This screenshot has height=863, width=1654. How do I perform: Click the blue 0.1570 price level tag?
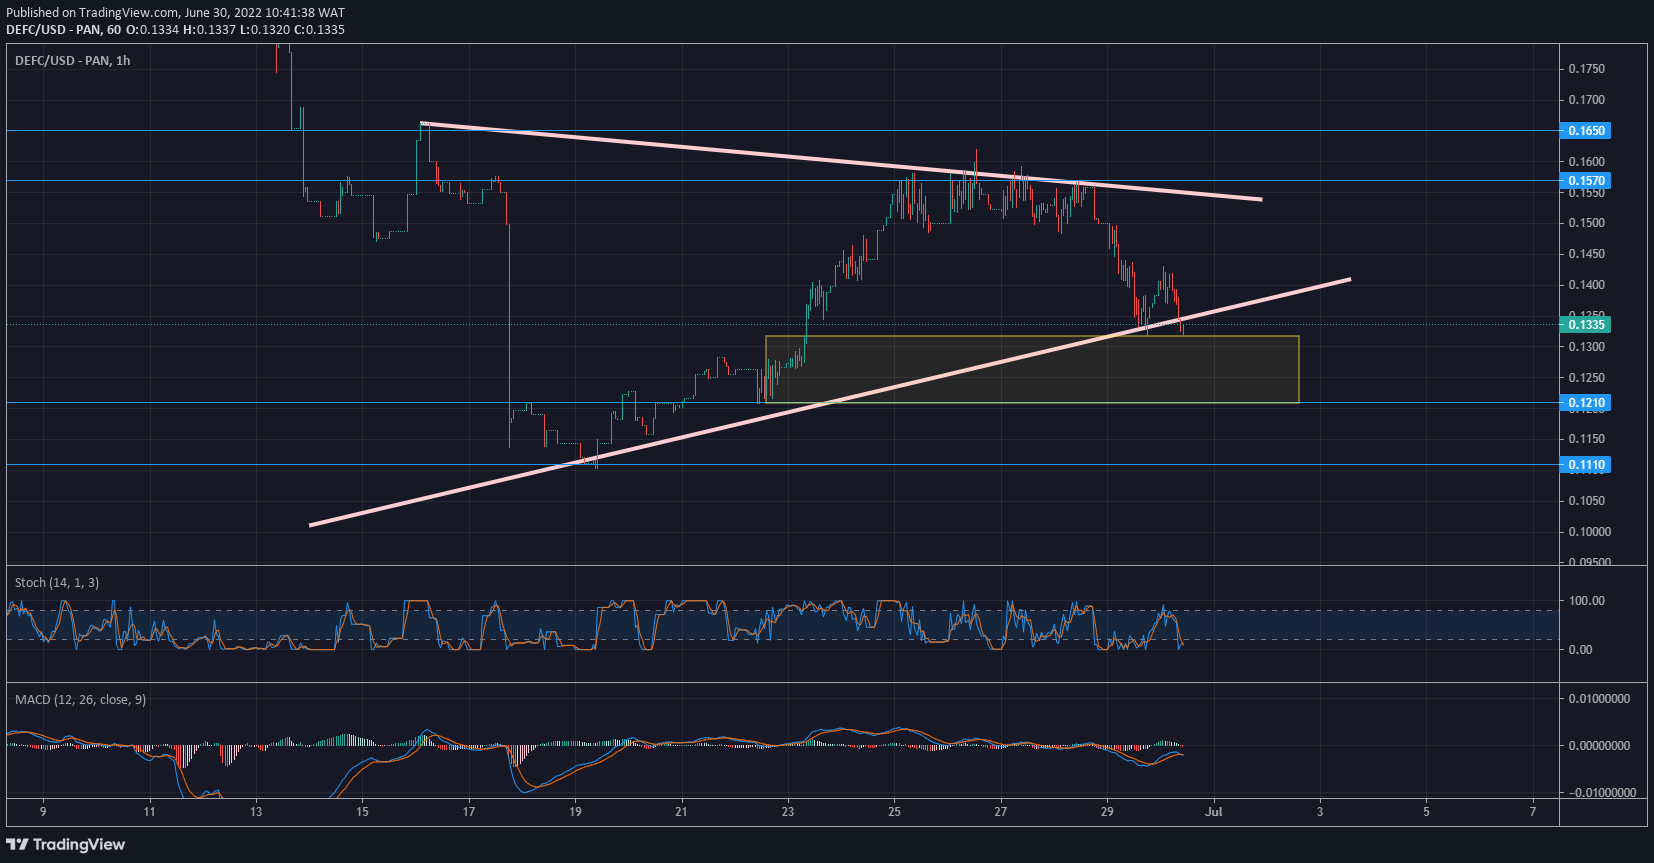point(1585,181)
